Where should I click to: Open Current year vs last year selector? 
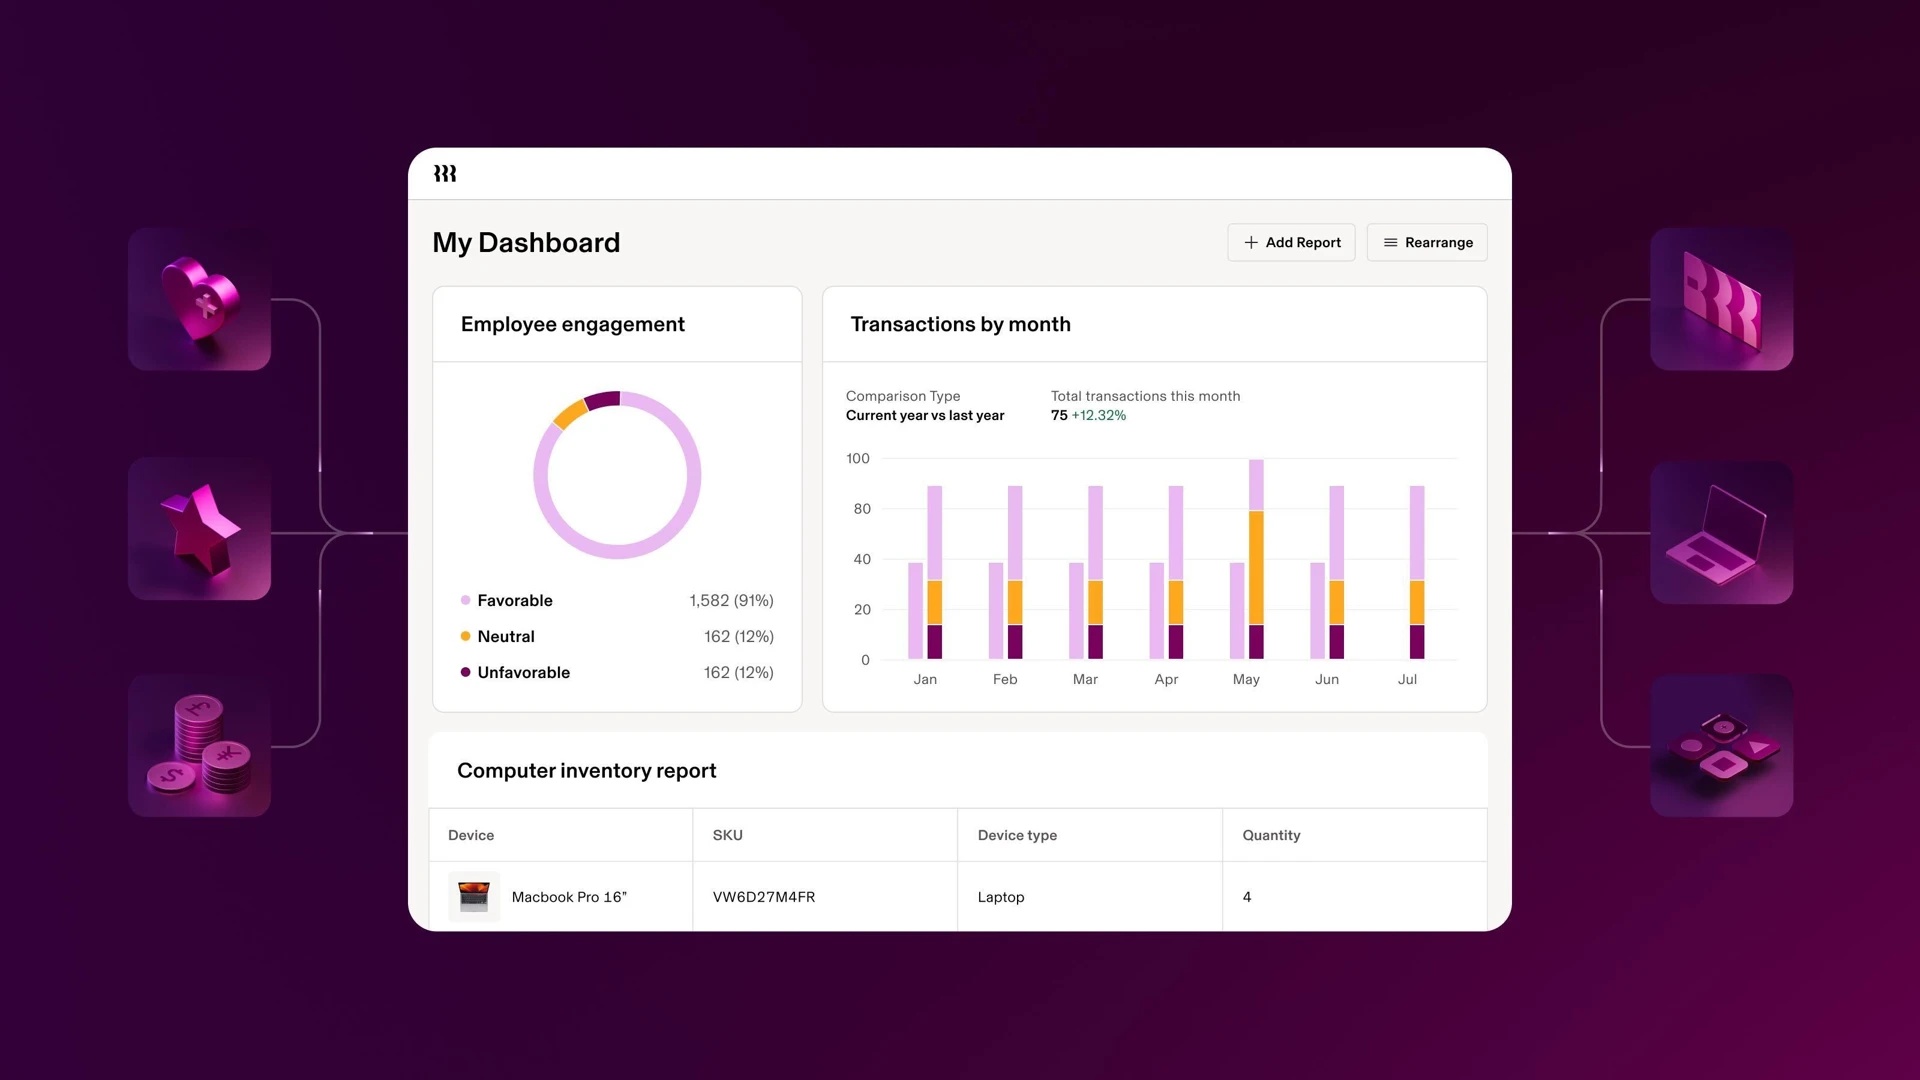(924, 416)
